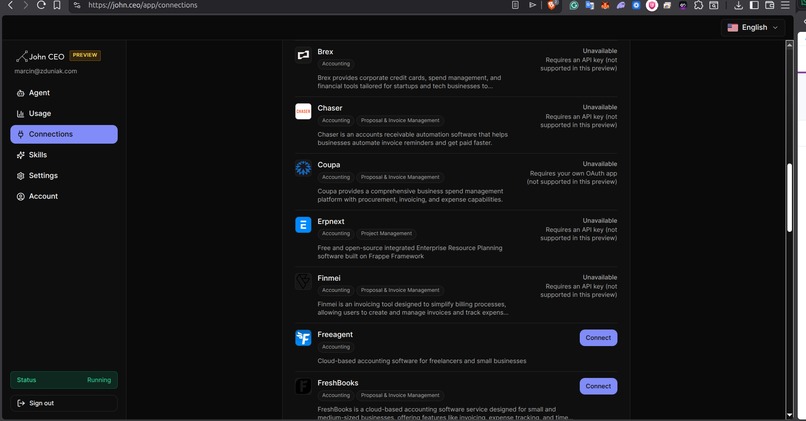Open Google Translate extension icon
Viewport: 806px width, 421px height.
[590, 5]
